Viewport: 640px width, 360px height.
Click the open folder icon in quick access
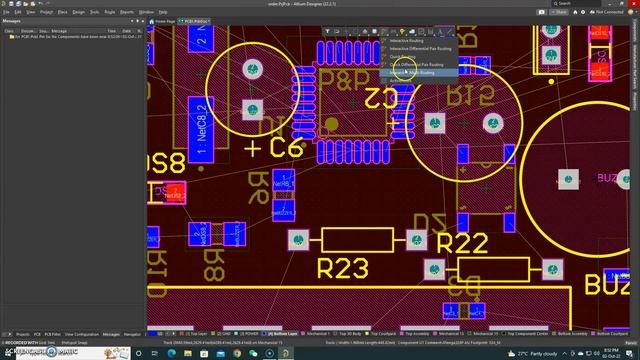[26, 4]
